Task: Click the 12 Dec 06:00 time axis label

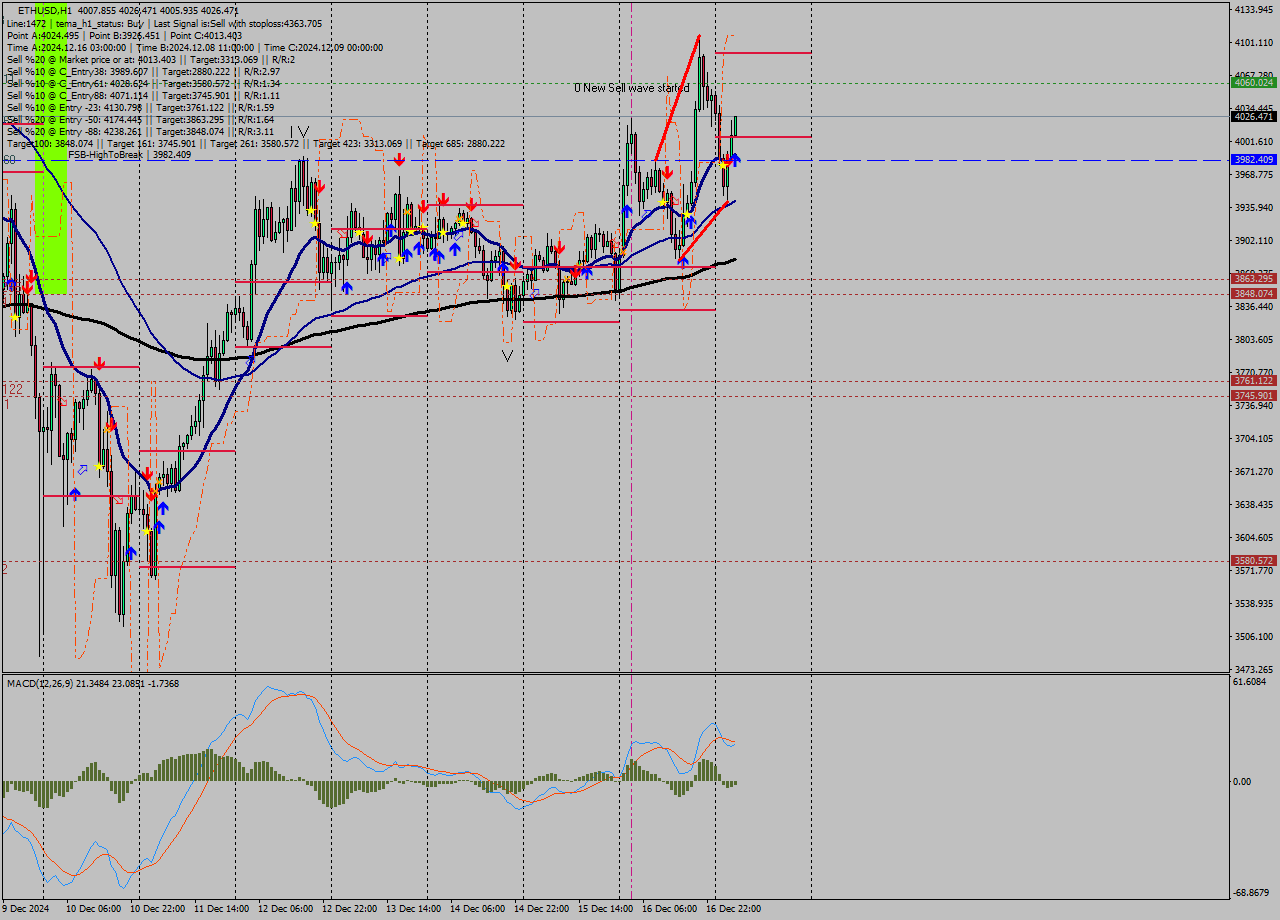Action: [284, 909]
